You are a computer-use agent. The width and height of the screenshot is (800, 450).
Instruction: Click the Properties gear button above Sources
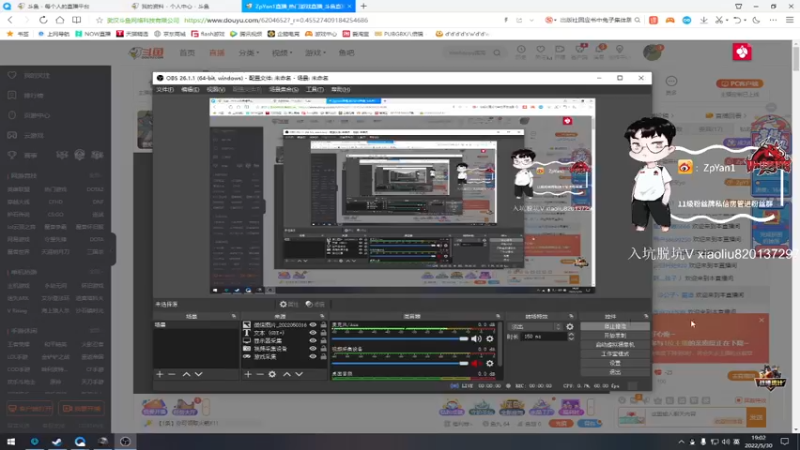288,304
